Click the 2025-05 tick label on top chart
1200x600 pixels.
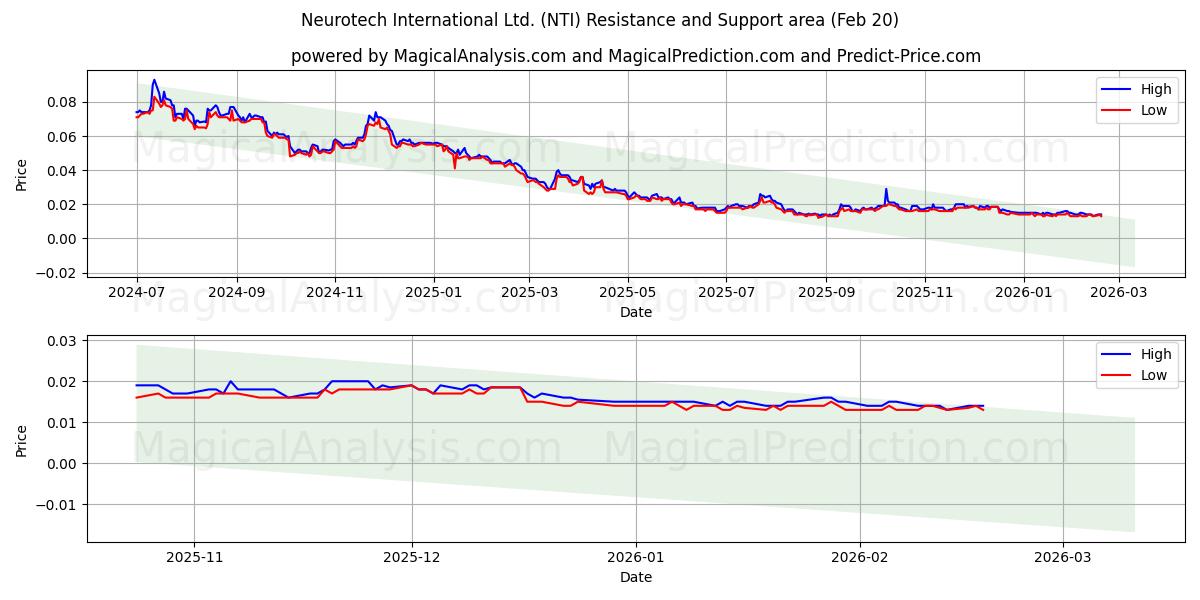click(627, 292)
